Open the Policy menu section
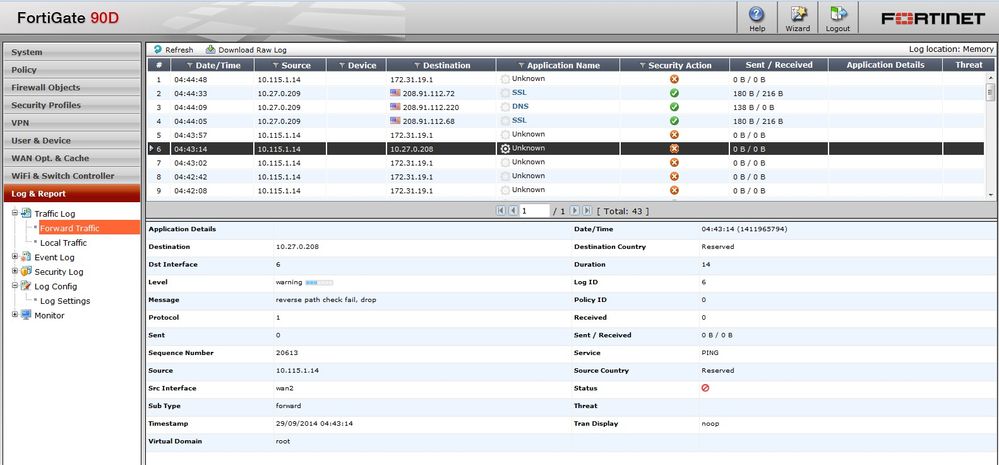 [x=71, y=69]
